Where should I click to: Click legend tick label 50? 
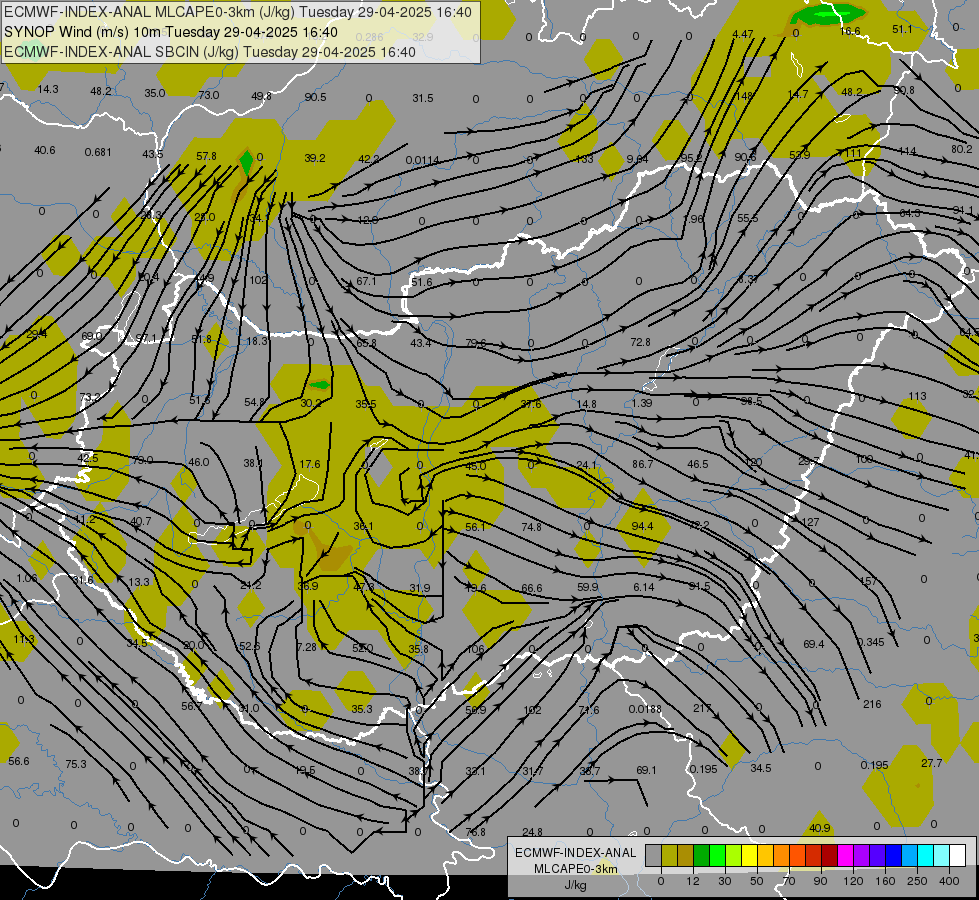756,881
